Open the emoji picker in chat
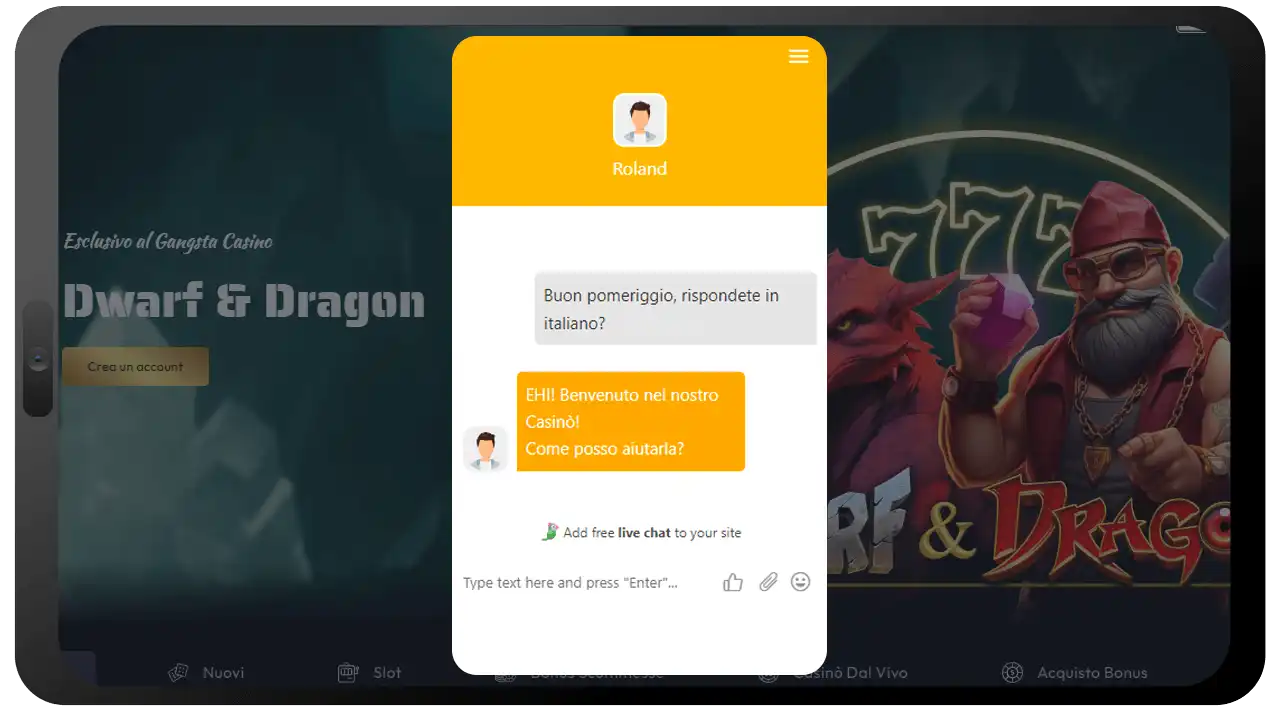Image resolution: width=1280 pixels, height=720 pixels. [800, 581]
